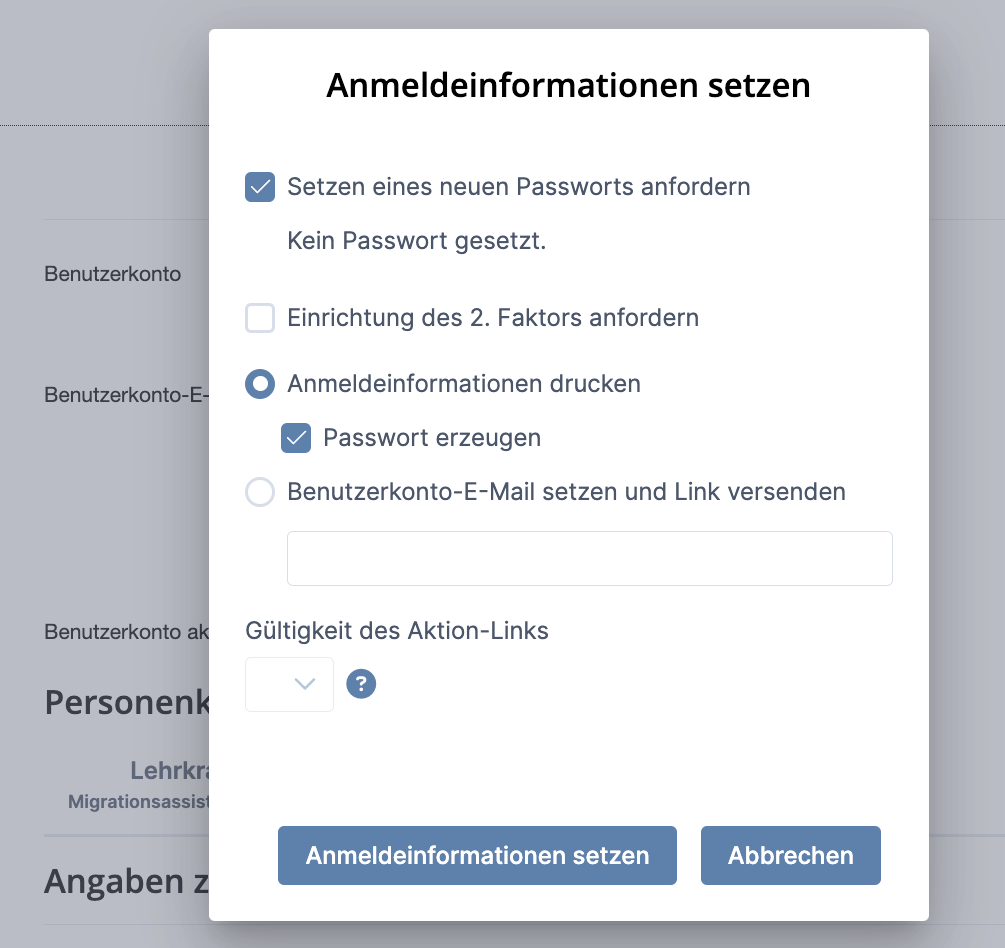The image size is (1005, 948).
Task: Uncheck 'Setzen eines neuen Passworts anfordern'
Action: tap(260, 187)
